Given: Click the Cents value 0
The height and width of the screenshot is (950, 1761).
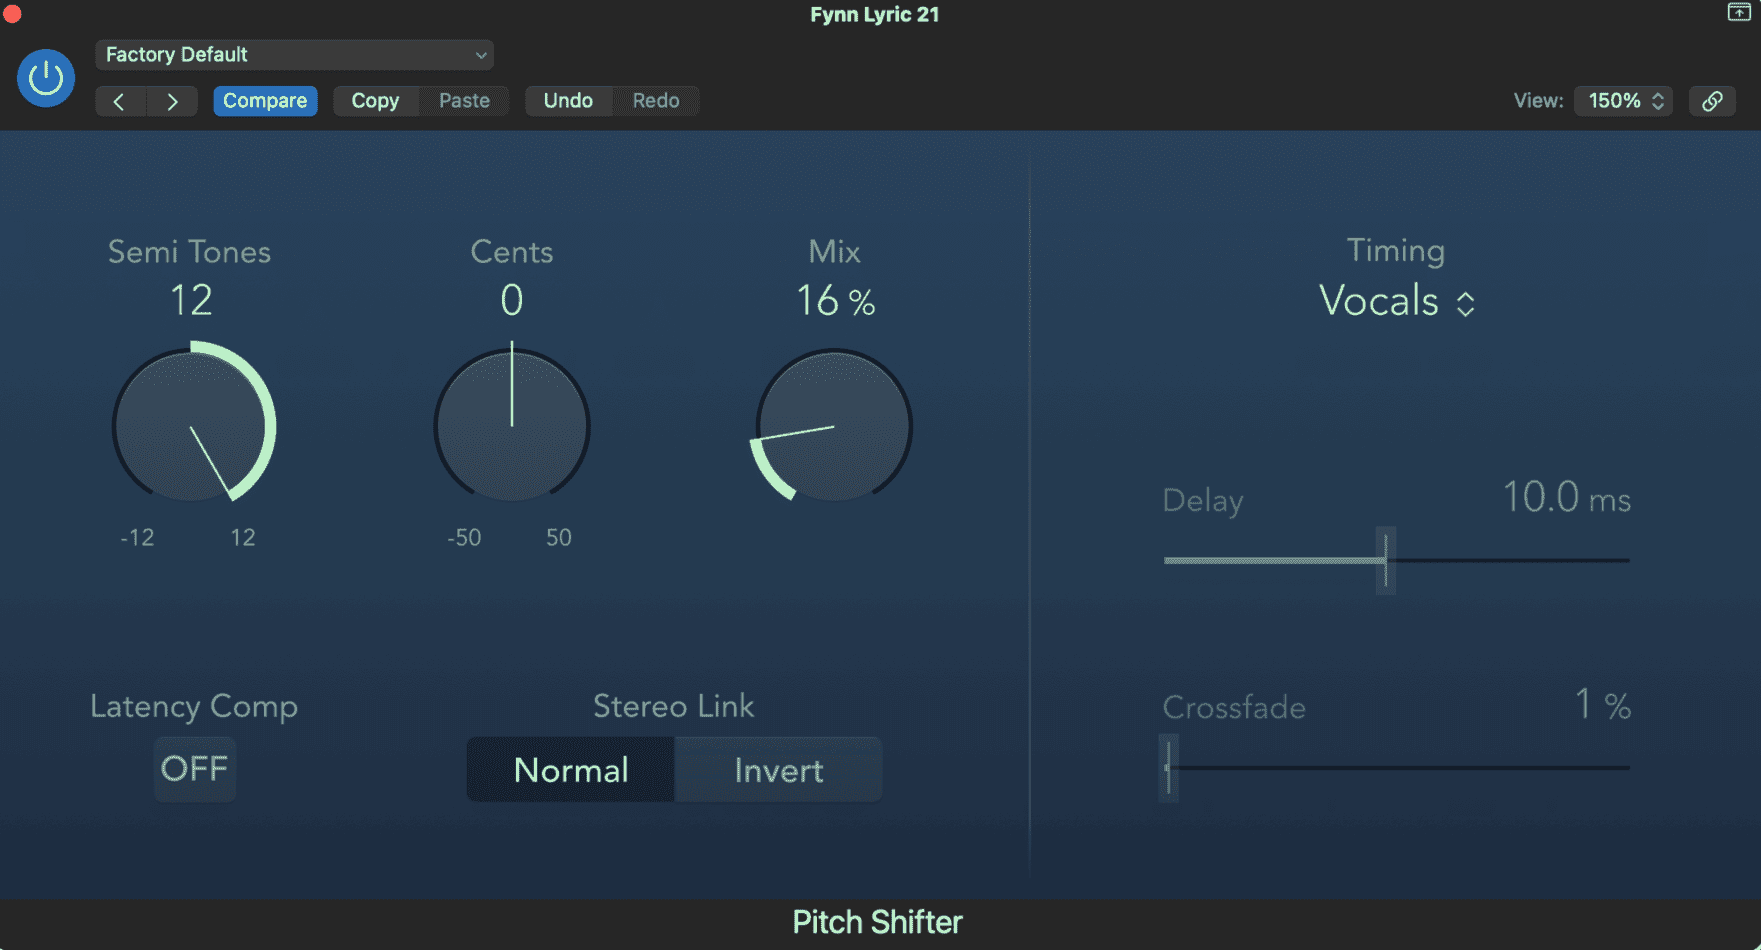Looking at the screenshot, I should click(x=512, y=300).
